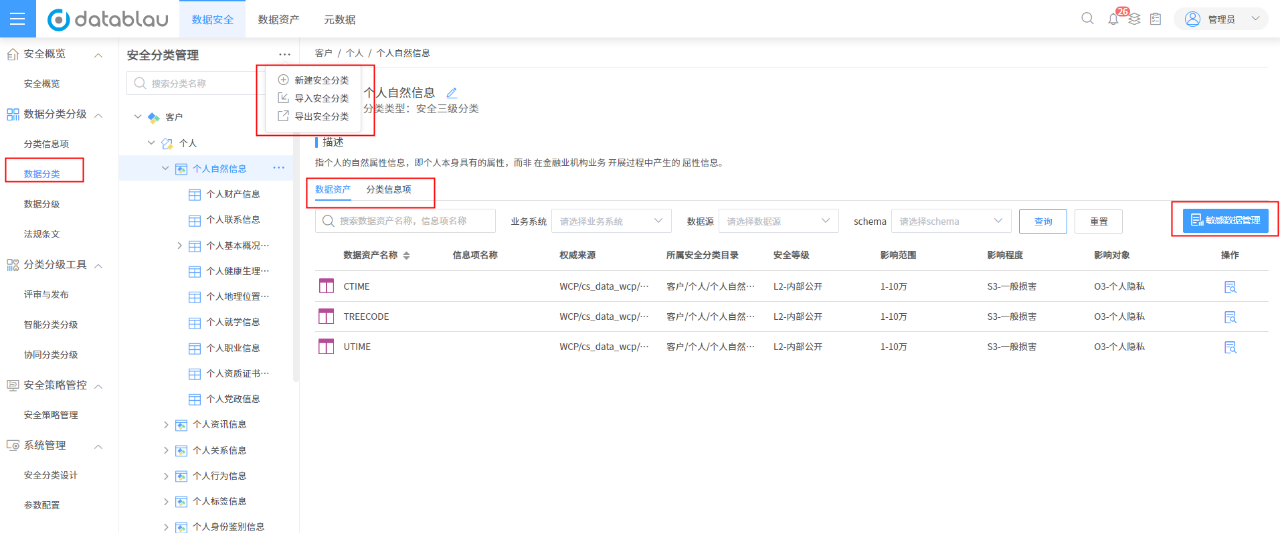The image size is (1280, 533).
Task: Click the table icon beside UTIME
Action: [x=326, y=346]
